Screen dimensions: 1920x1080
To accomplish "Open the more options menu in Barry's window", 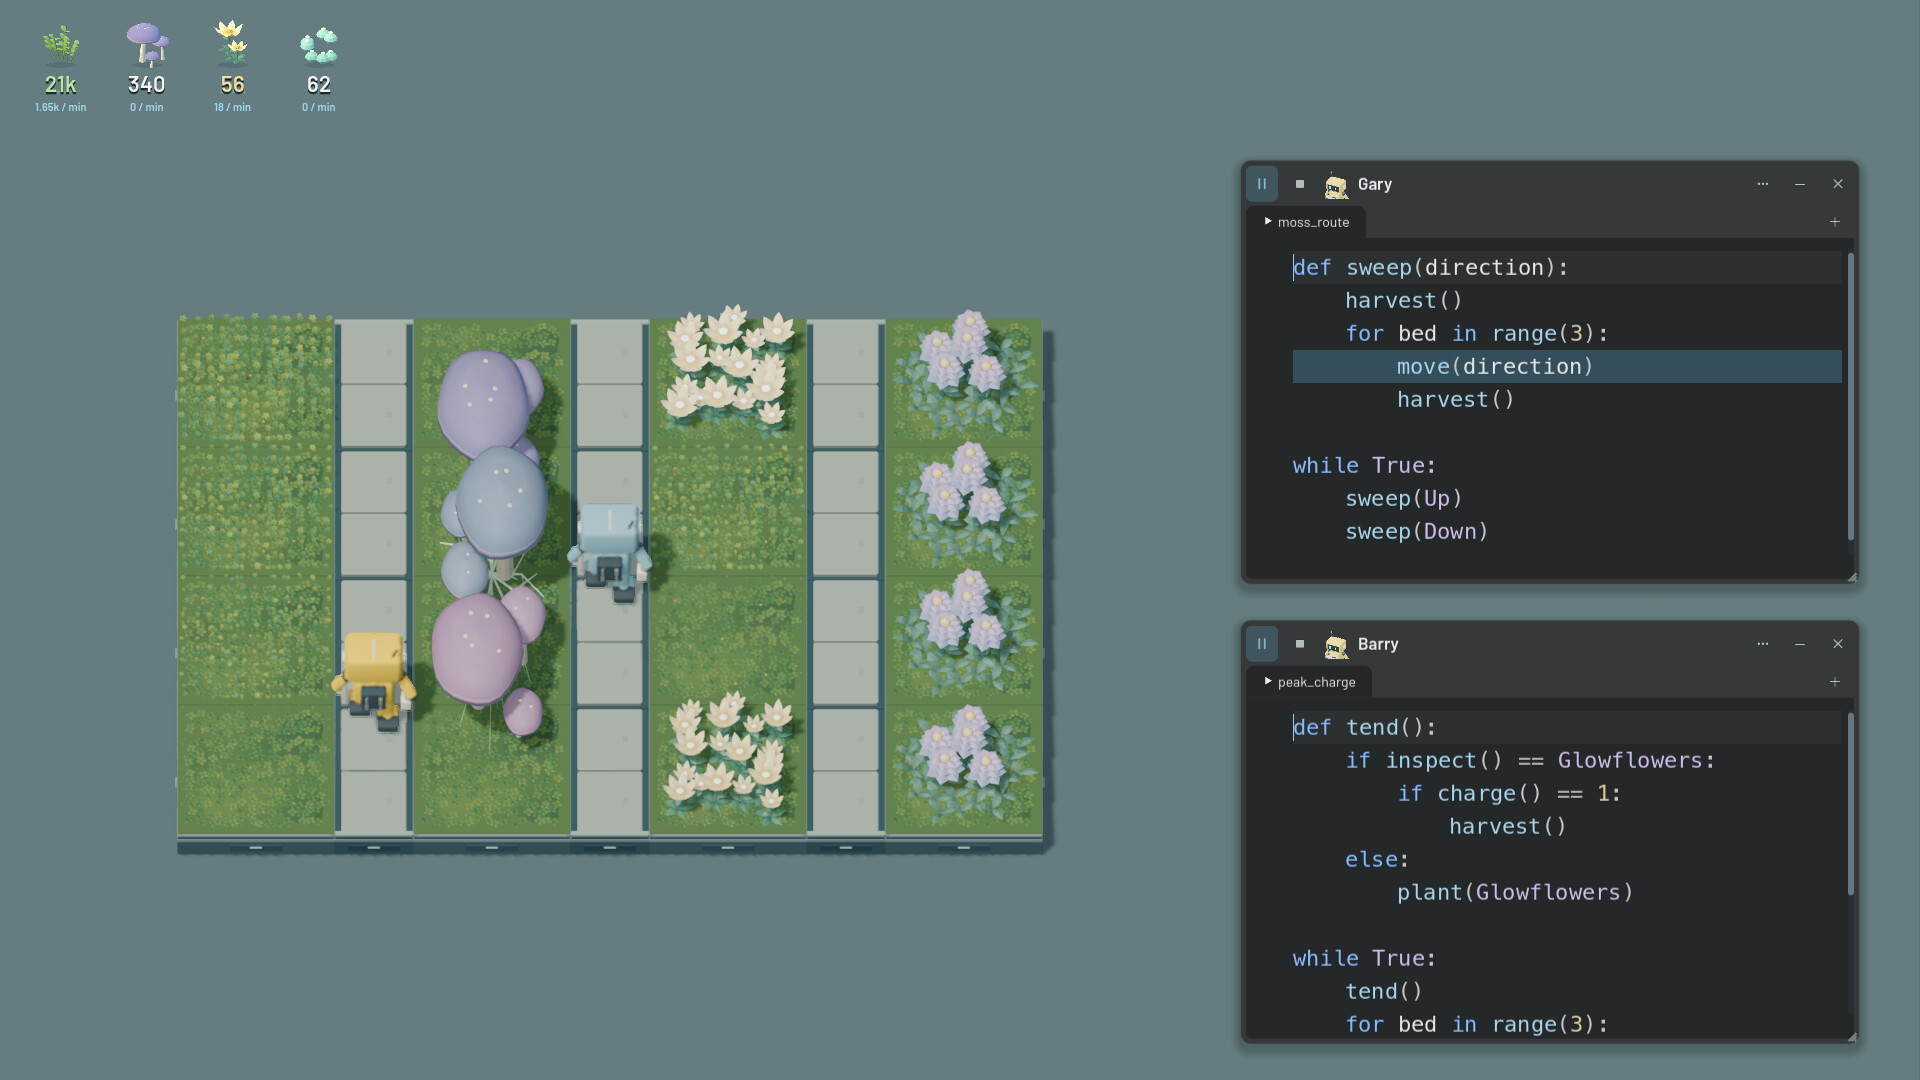I will (x=1763, y=644).
